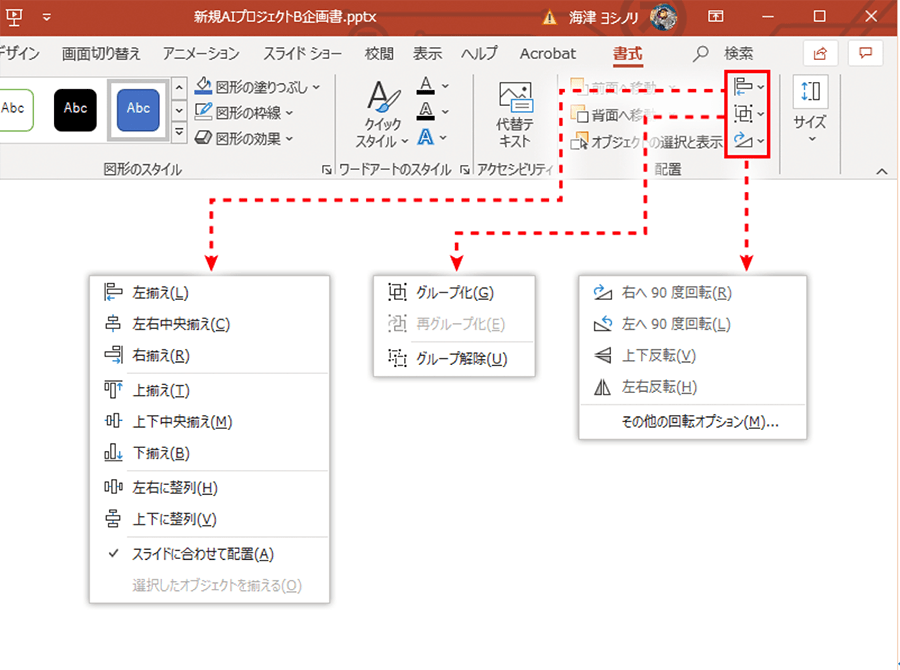Open 図形の効果 shape effects menu
This screenshot has height=670, width=900.
(x=244, y=138)
